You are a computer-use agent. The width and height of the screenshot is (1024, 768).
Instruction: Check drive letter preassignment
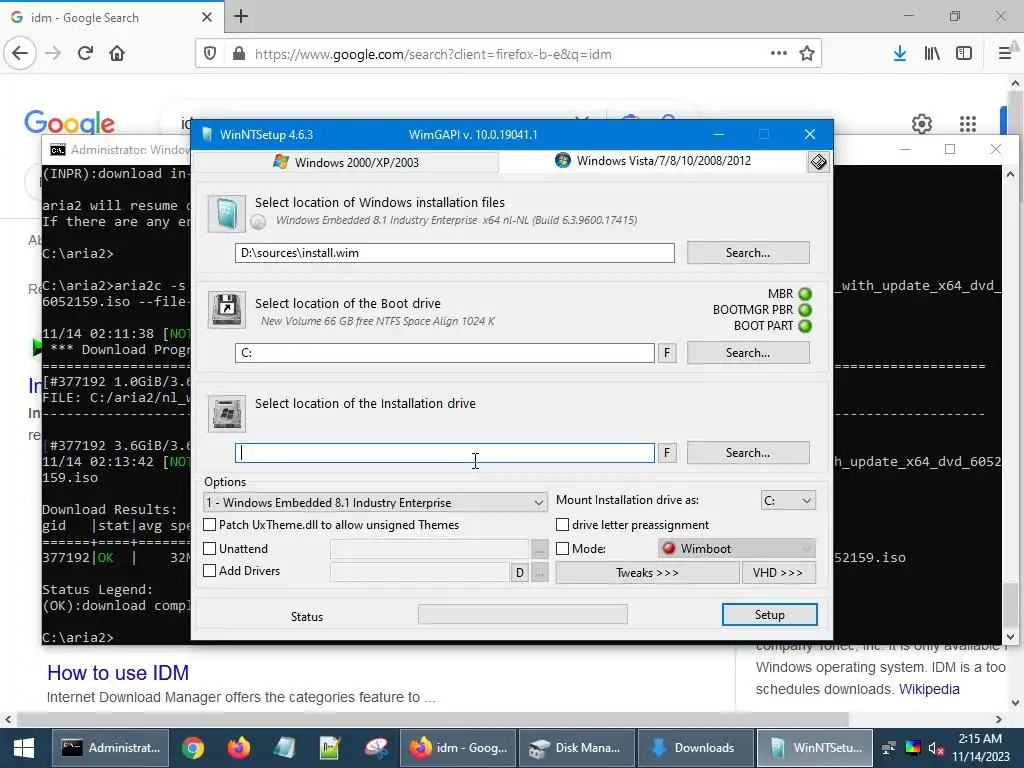coord(562,524)
